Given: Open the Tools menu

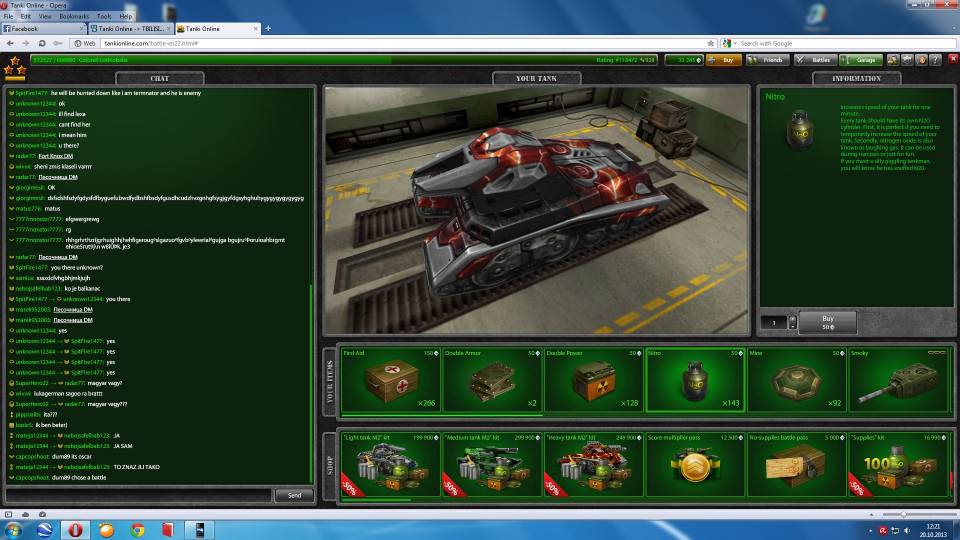Looking at the screenshot, I should 104,17.
